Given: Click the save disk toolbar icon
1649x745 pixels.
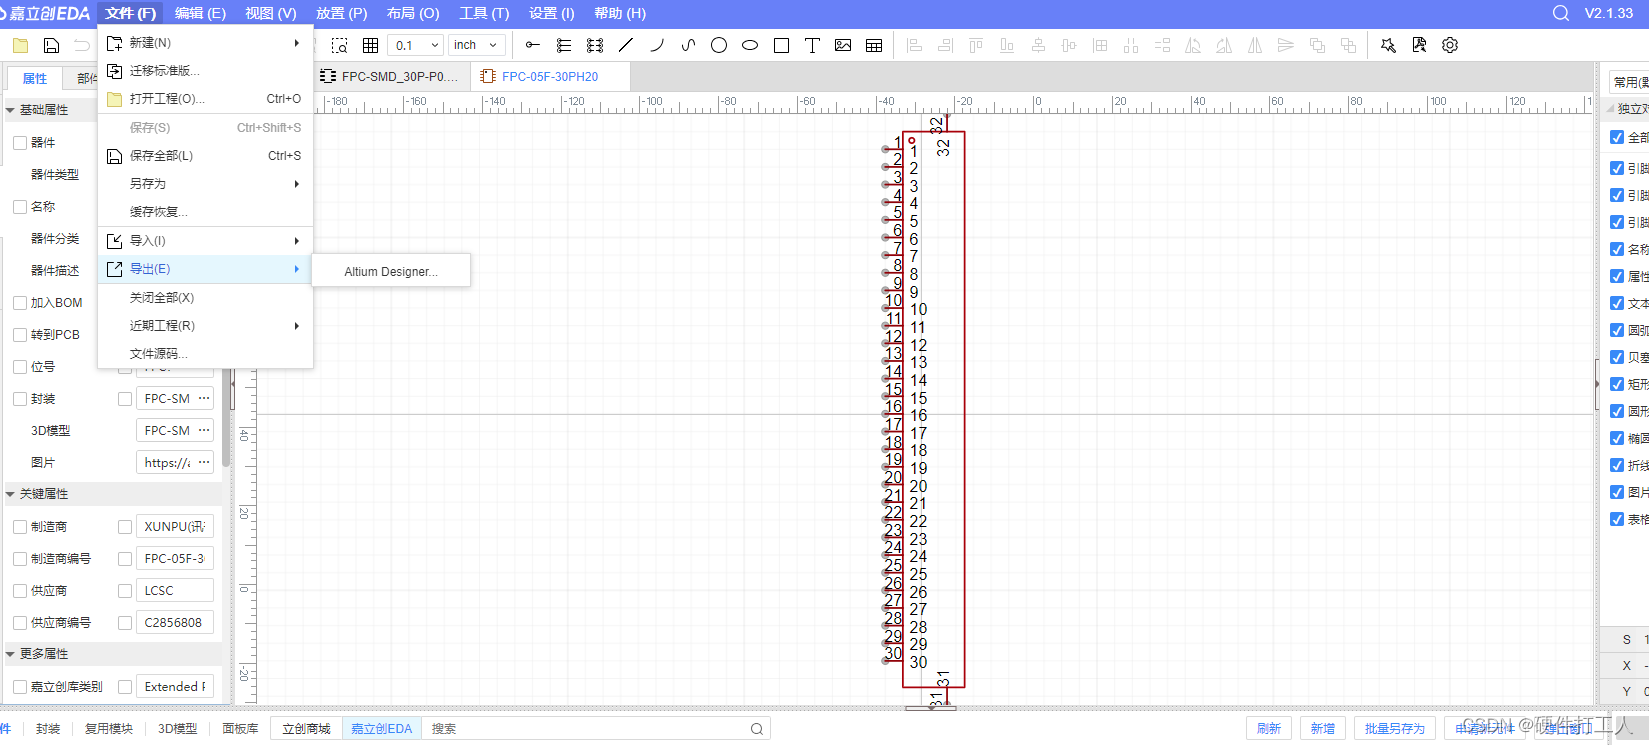Looking at the screenshot, I should coord(51,45).
